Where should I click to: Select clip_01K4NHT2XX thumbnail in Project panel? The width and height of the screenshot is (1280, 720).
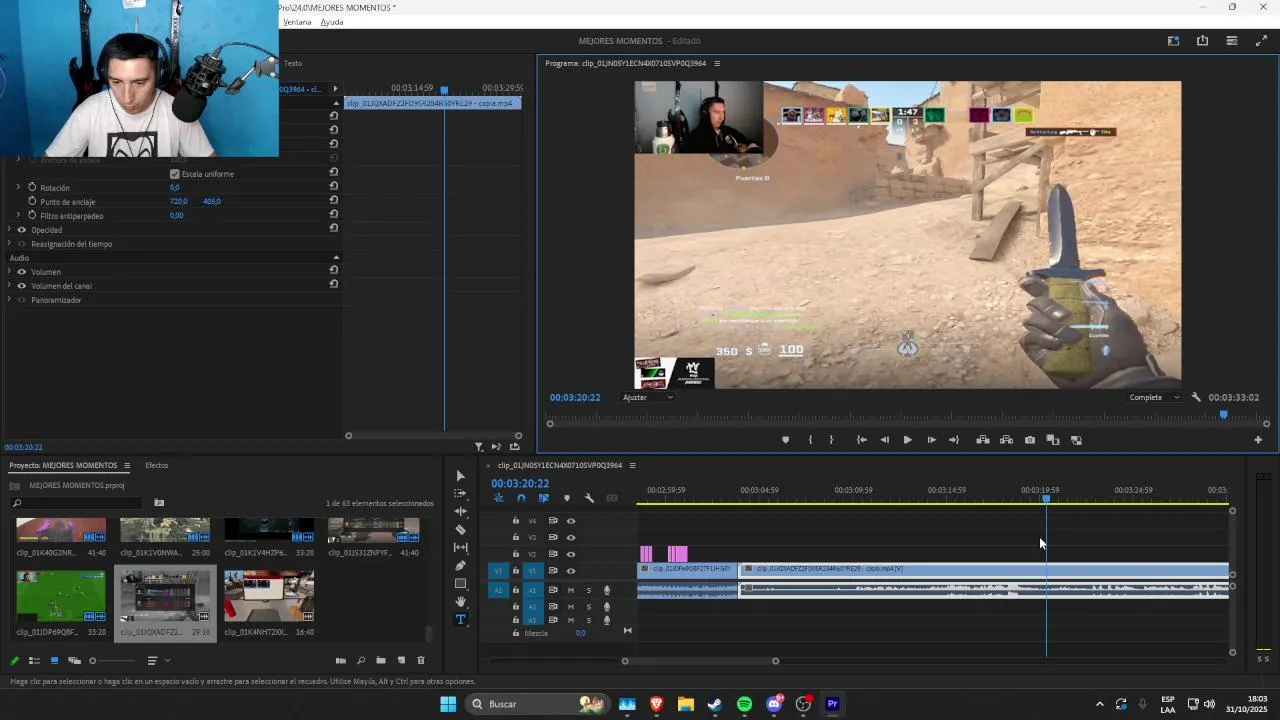(x=269, y=596)
